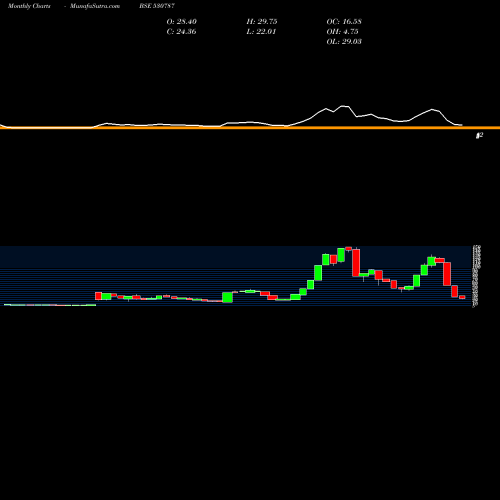The image size is (500, 500).
Task: Click the 'OH: 4.75' value
Action: pos(342,32)
